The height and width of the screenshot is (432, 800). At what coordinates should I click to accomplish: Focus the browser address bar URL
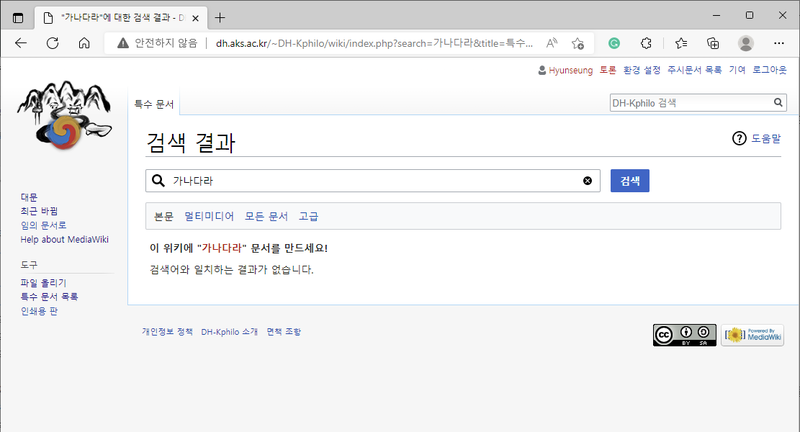[x=374, y=43]
